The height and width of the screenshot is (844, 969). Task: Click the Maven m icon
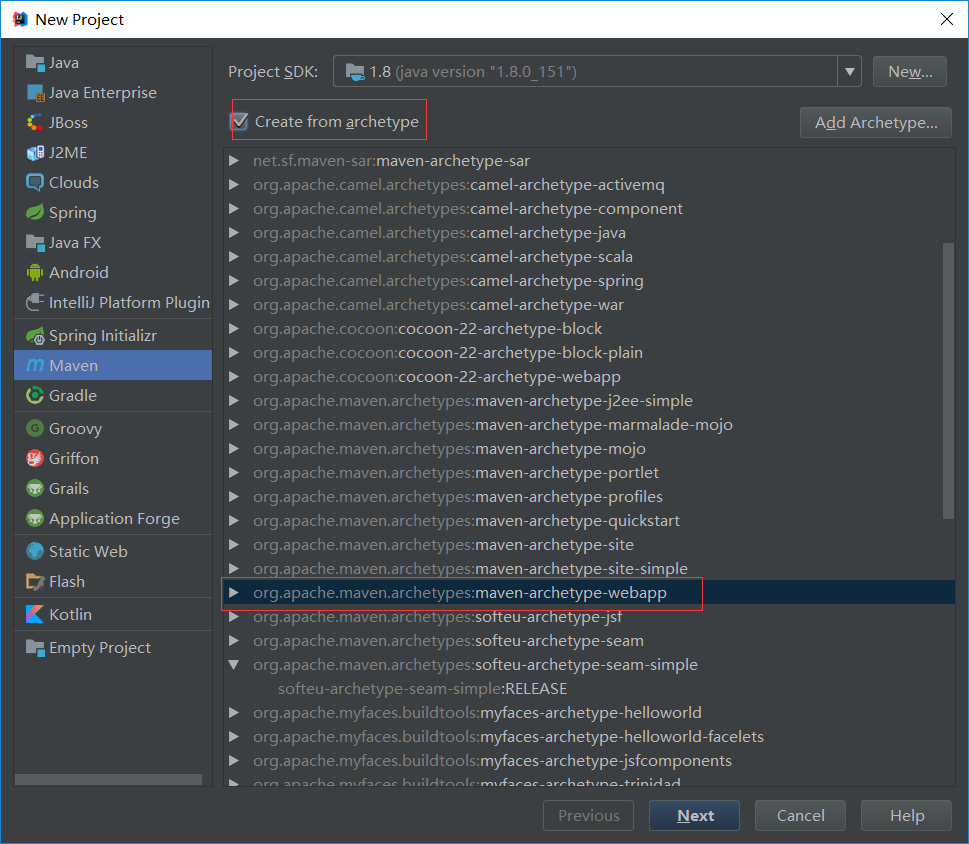click(x=35, y=366)
